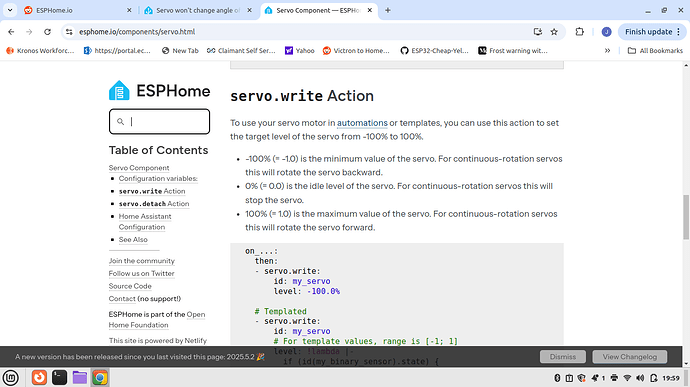The width and height of the screenshot is (690, 387).
Task: Open the Extensions puzzle icon
Action: point(580,32)
